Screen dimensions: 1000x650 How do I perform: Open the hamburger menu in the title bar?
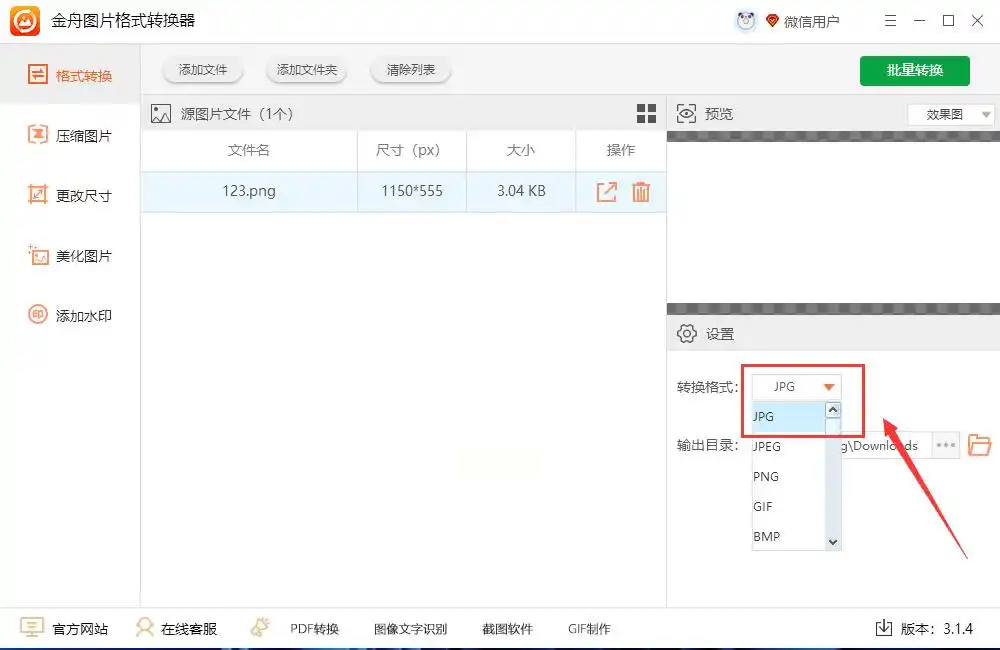click(891, 21)
